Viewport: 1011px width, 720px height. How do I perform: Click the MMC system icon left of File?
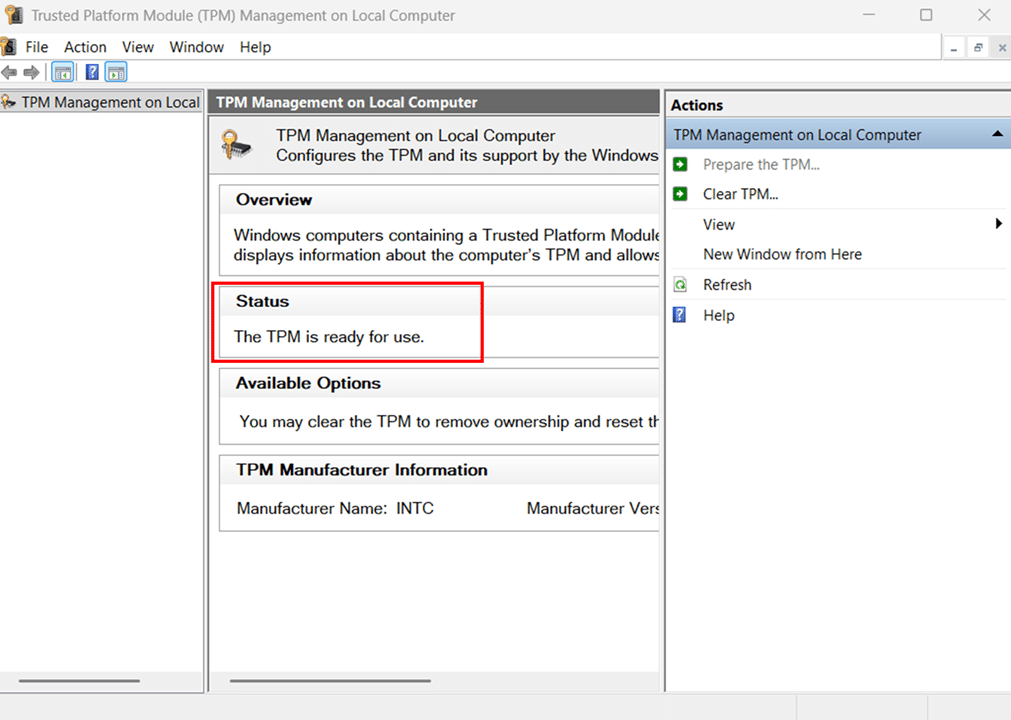pos(8,47)
